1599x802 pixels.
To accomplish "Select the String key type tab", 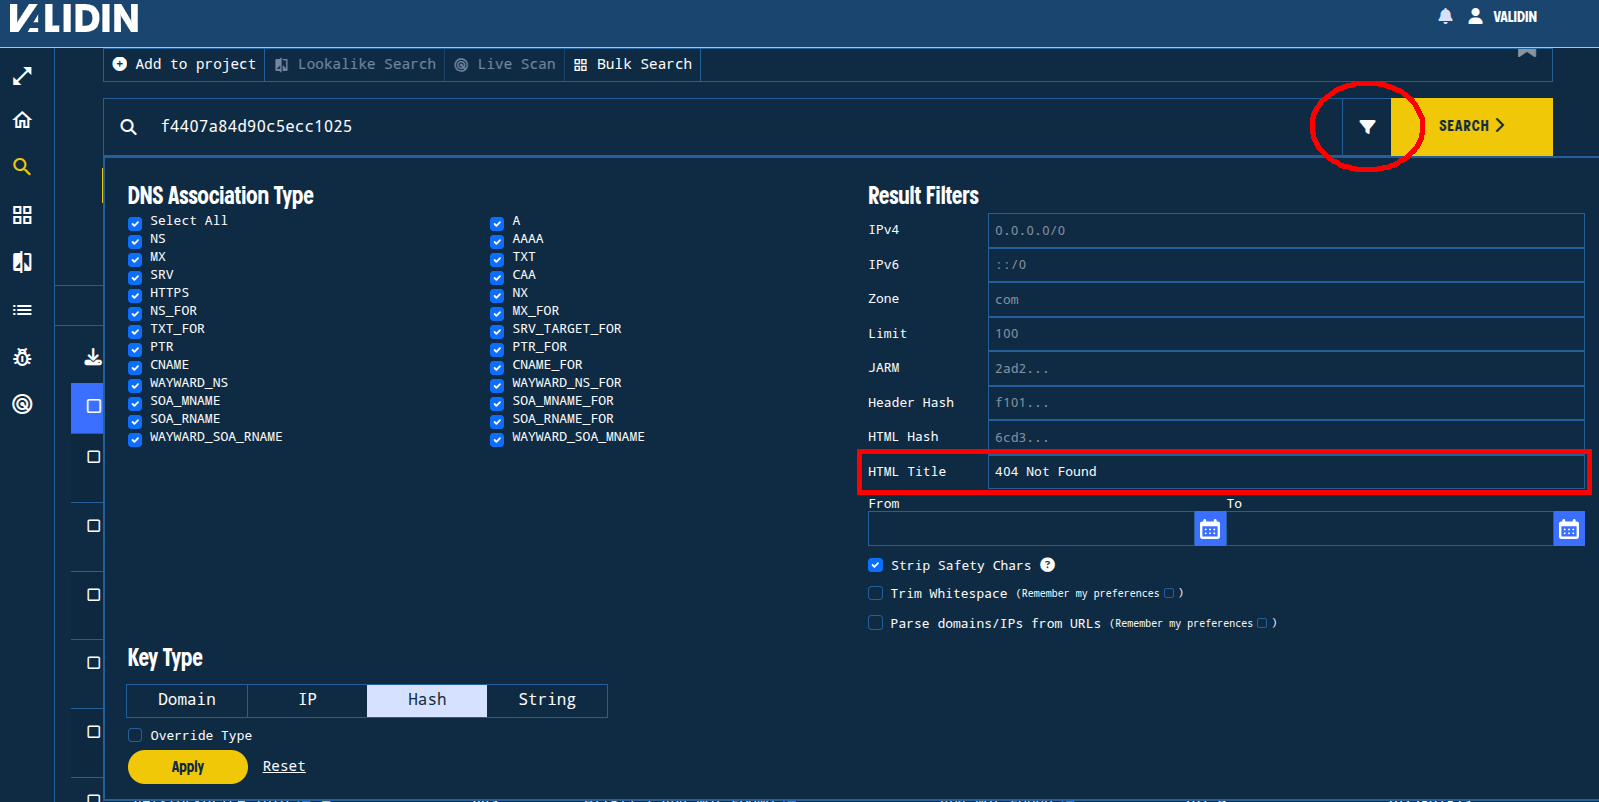I will coord(547,700).
